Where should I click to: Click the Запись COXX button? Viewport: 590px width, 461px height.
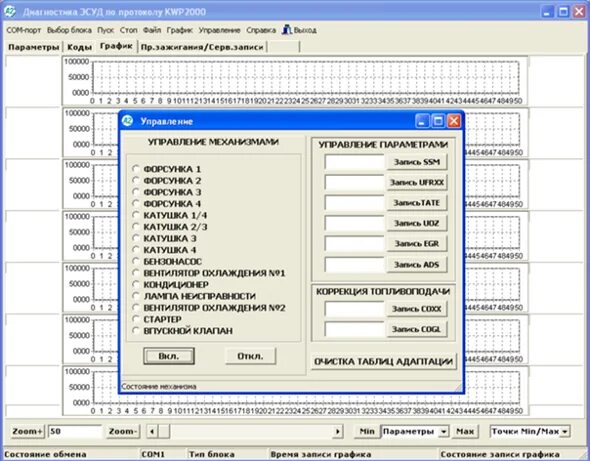[417, 309]
